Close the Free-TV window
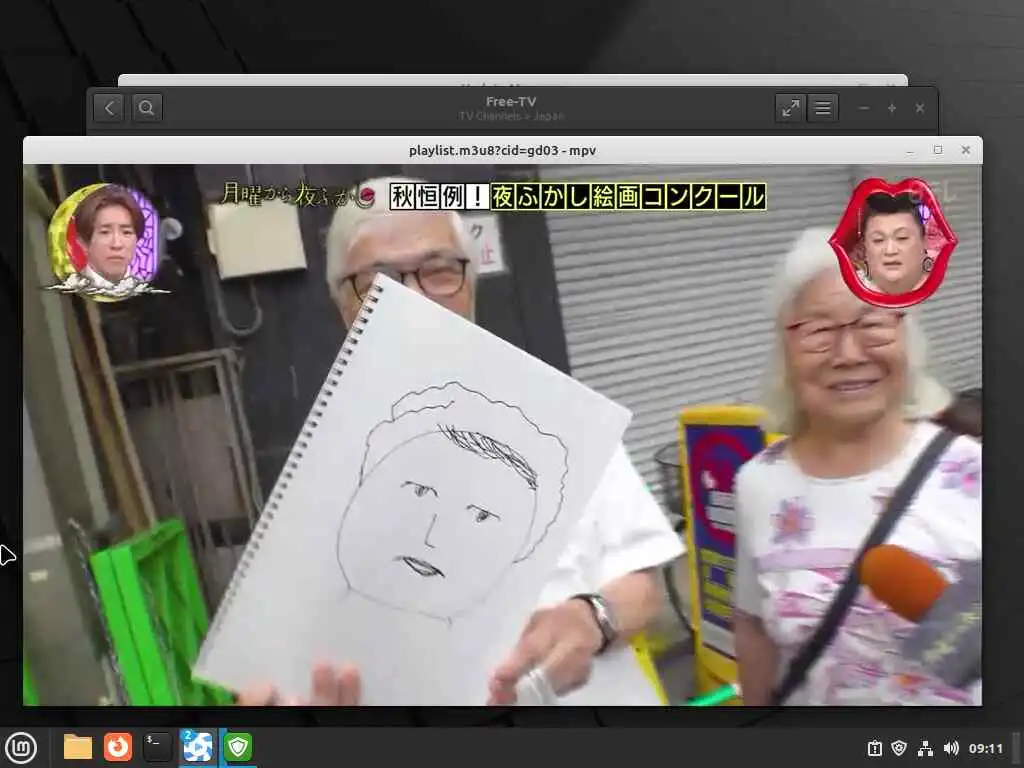 [920, 108]
